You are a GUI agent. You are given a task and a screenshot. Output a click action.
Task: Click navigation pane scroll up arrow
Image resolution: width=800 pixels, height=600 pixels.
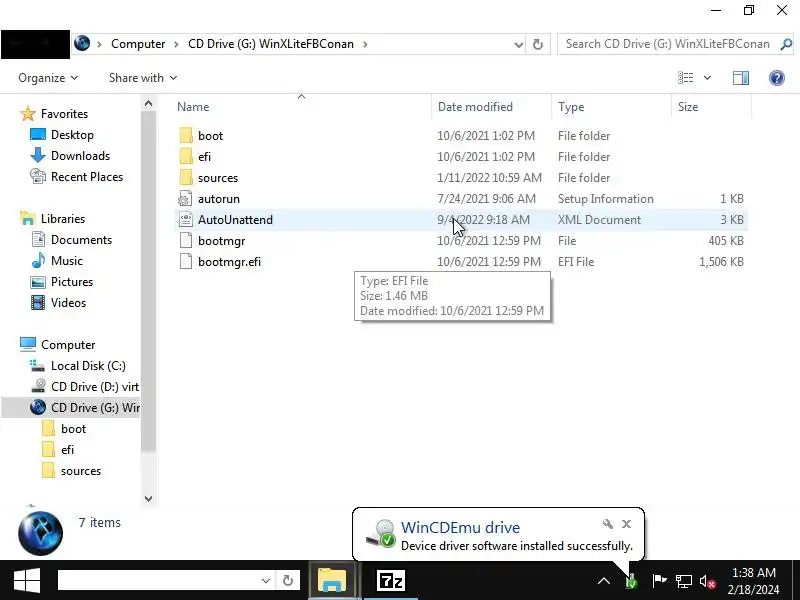pos(148,104)
